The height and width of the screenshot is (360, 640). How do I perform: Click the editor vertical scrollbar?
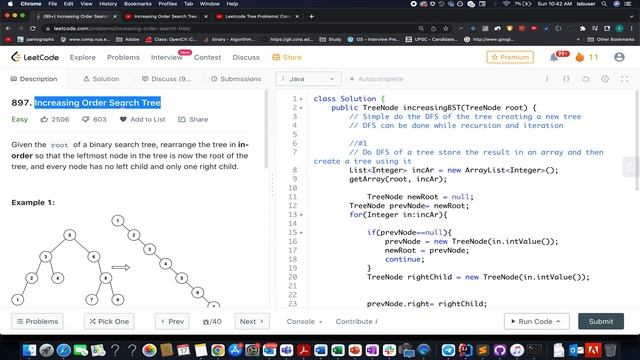click(x=637, y=141)
